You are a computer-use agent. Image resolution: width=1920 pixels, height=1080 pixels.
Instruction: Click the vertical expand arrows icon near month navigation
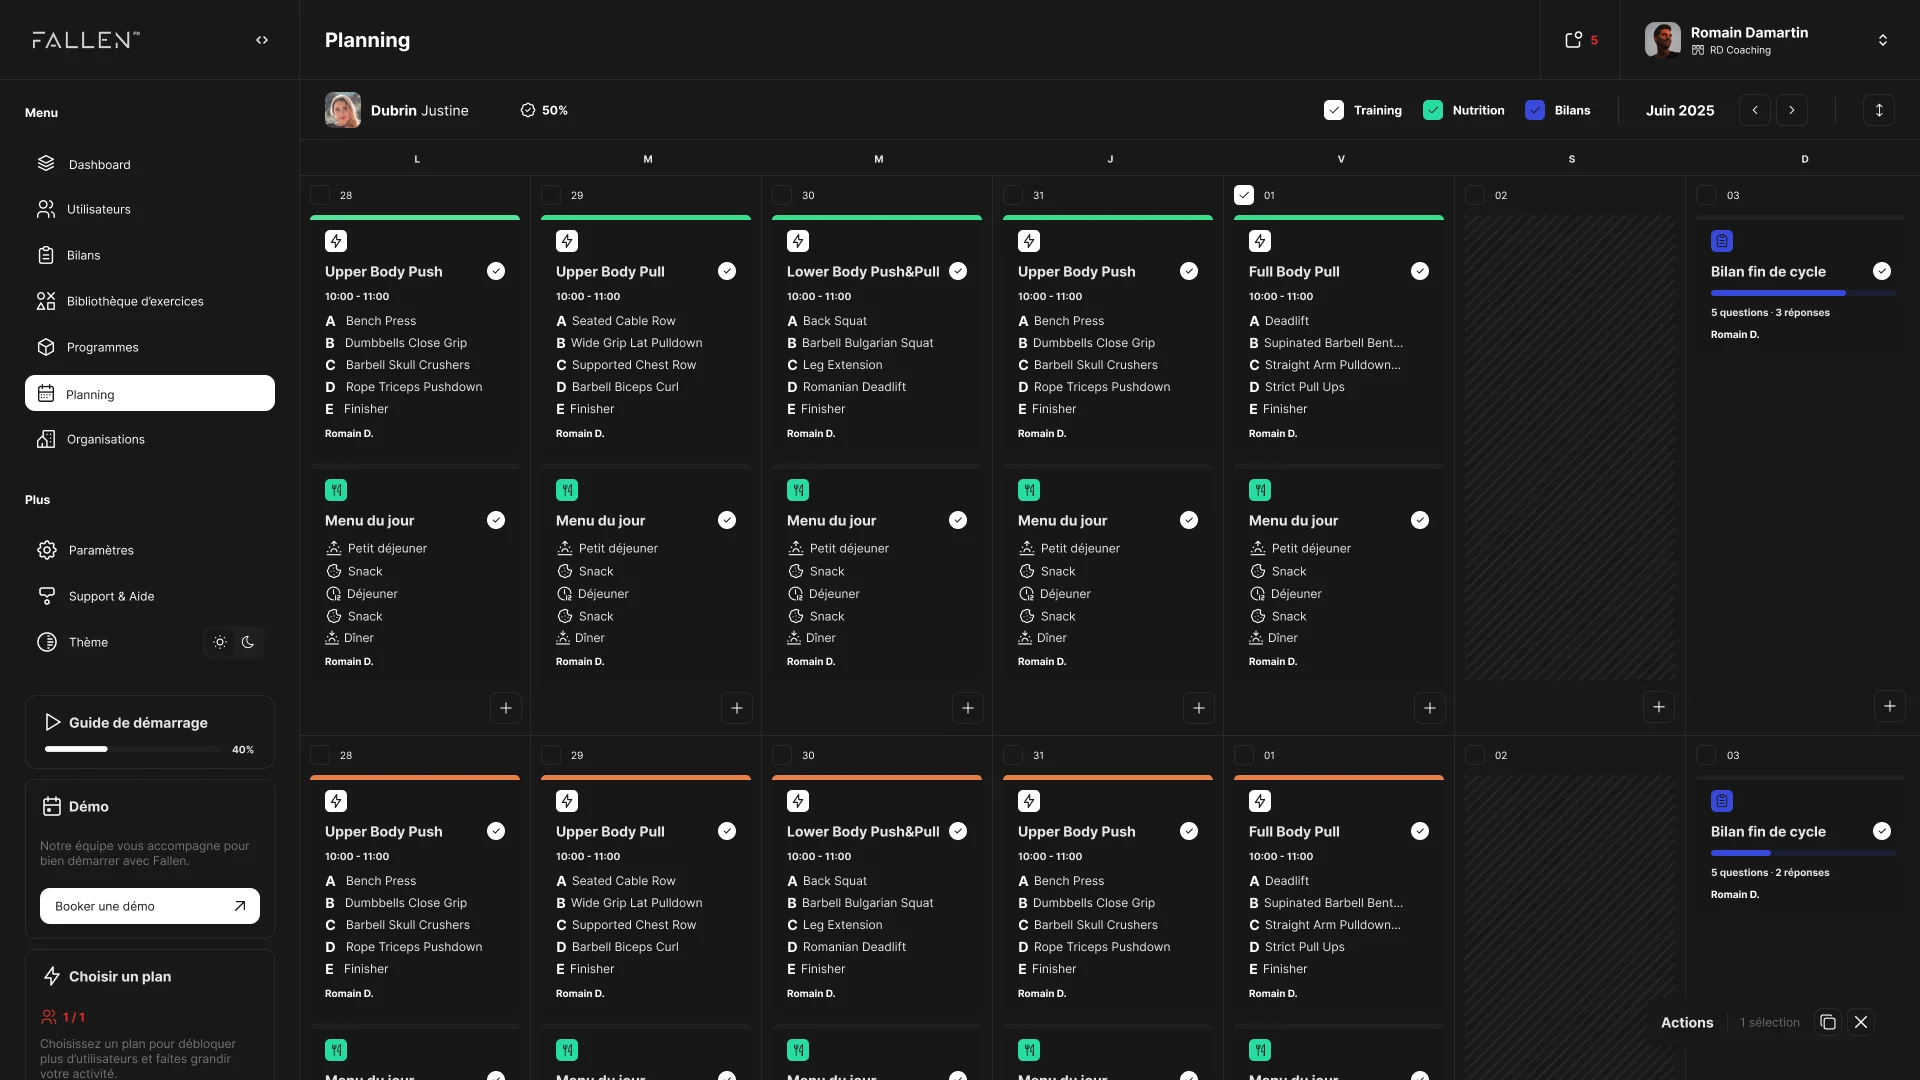click(1879, 110)
